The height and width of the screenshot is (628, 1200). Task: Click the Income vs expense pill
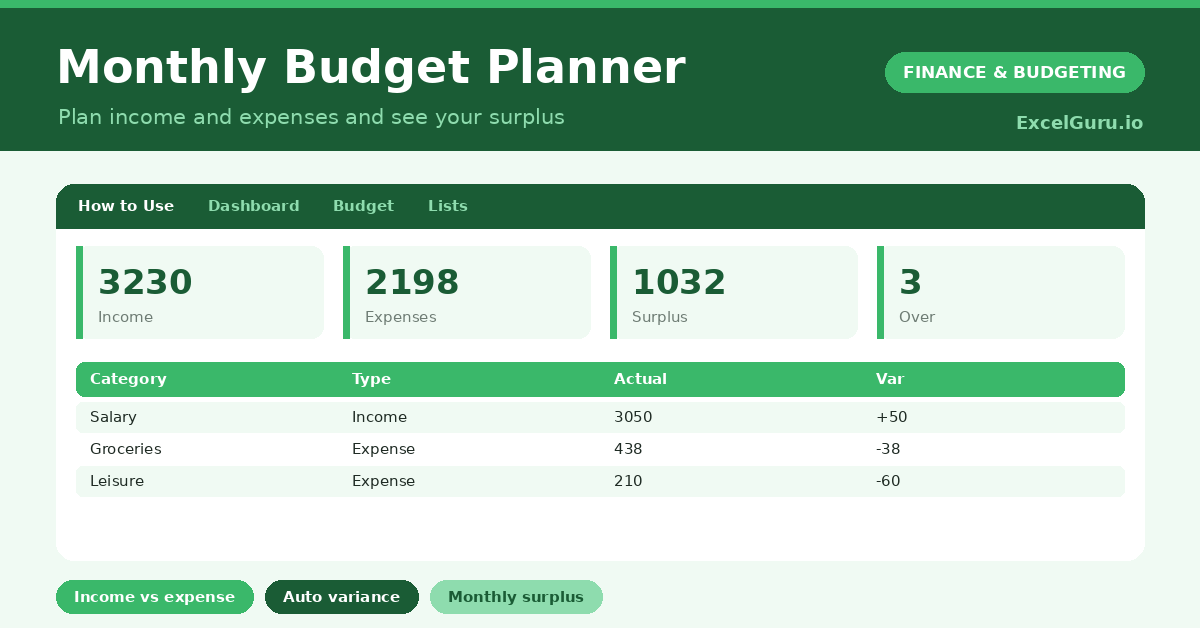(x=155, y=597)
